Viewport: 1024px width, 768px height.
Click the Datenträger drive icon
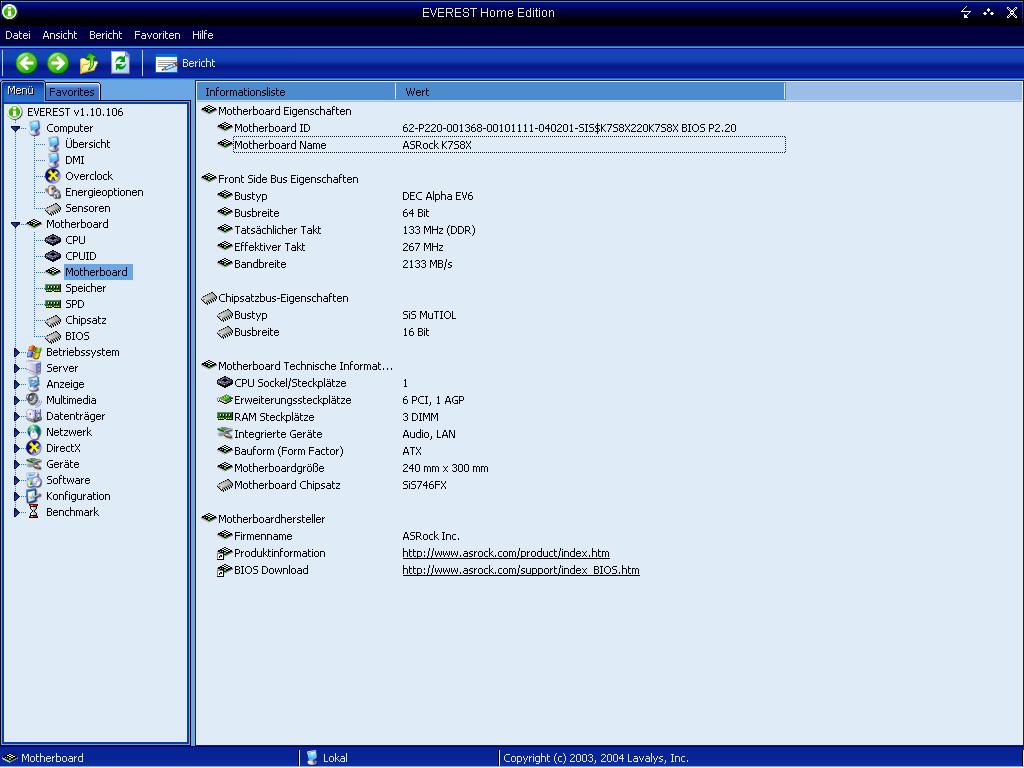coord(34,416)
